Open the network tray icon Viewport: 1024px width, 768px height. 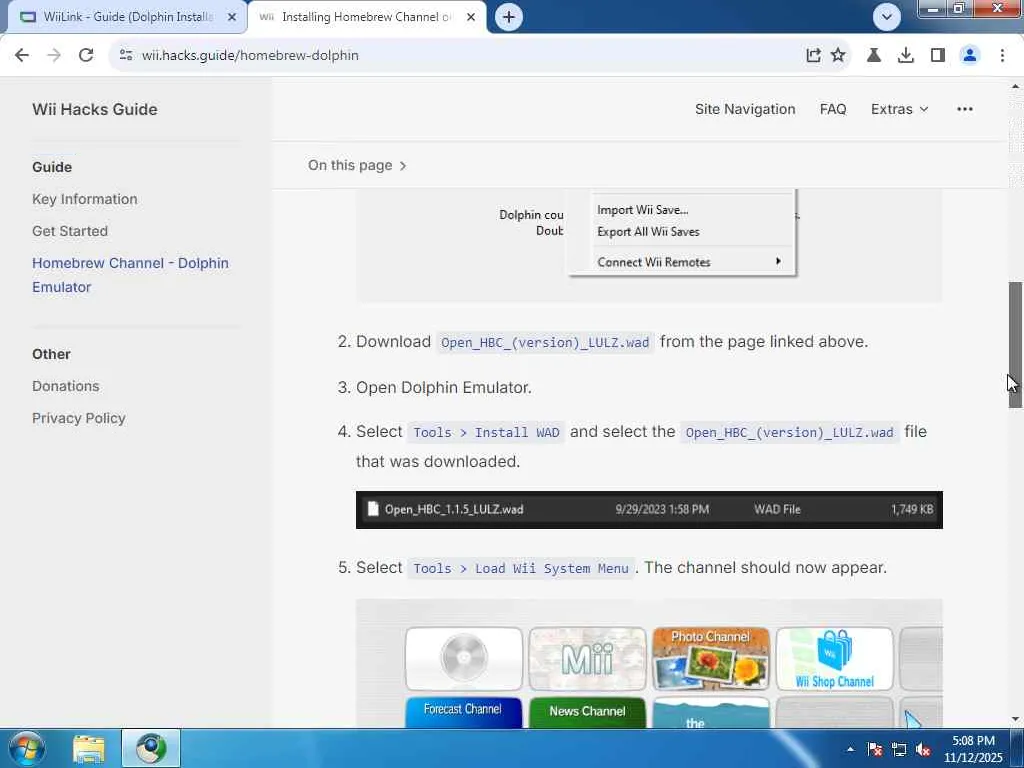(899, 749)
